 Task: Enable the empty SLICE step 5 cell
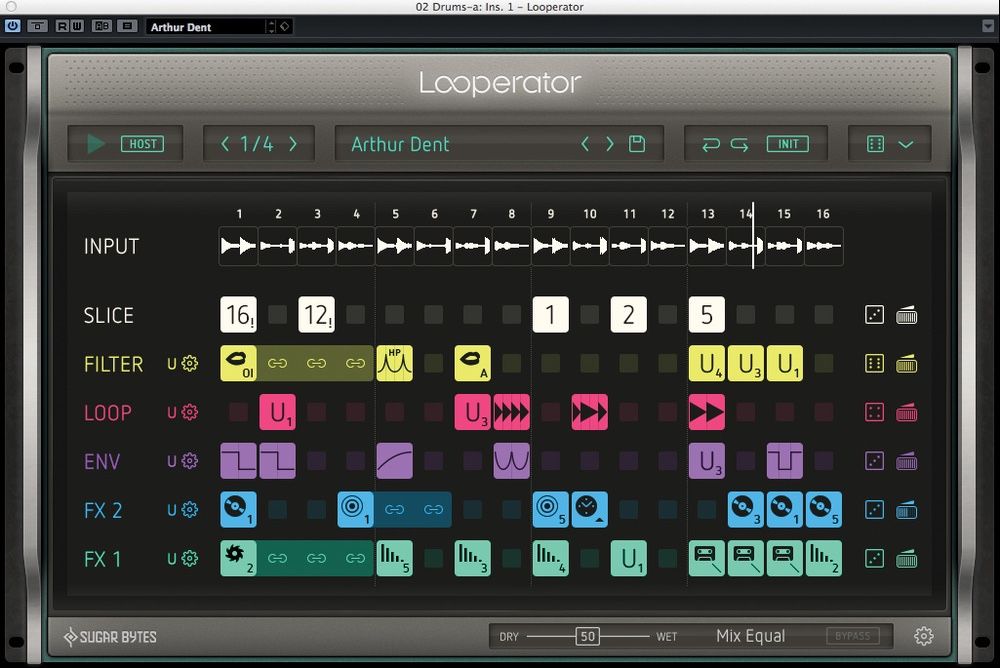coord(394,316)
